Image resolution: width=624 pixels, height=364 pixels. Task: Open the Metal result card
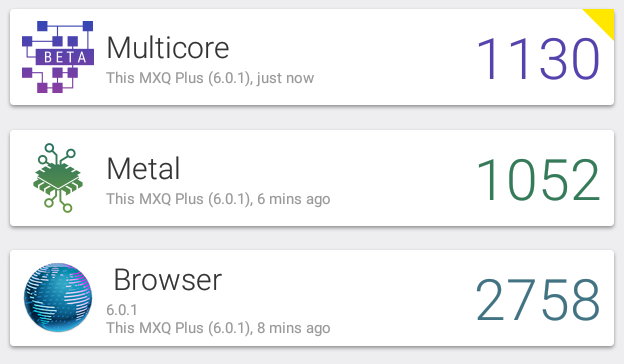pyautogui.click(x=312, y=178)
